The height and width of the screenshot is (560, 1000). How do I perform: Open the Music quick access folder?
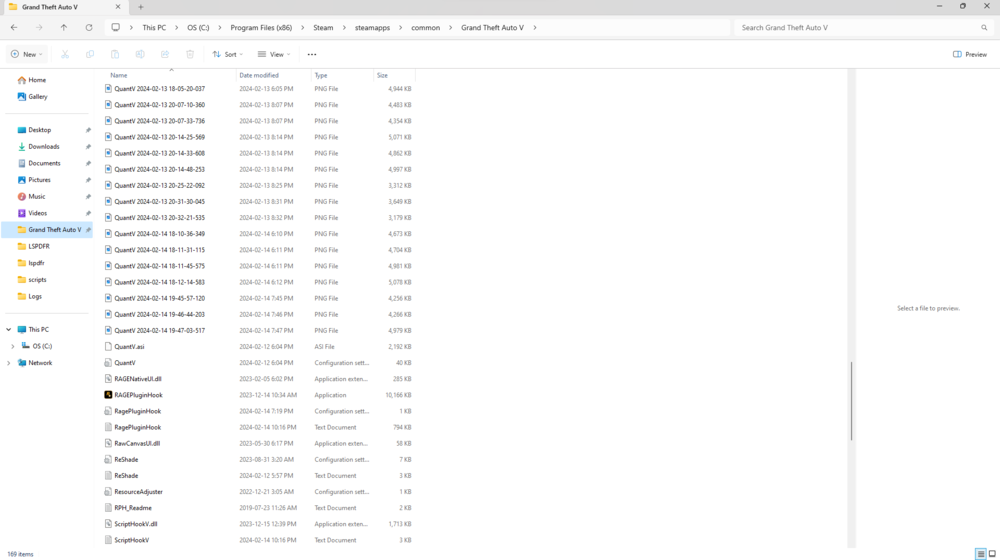point(31,196)
